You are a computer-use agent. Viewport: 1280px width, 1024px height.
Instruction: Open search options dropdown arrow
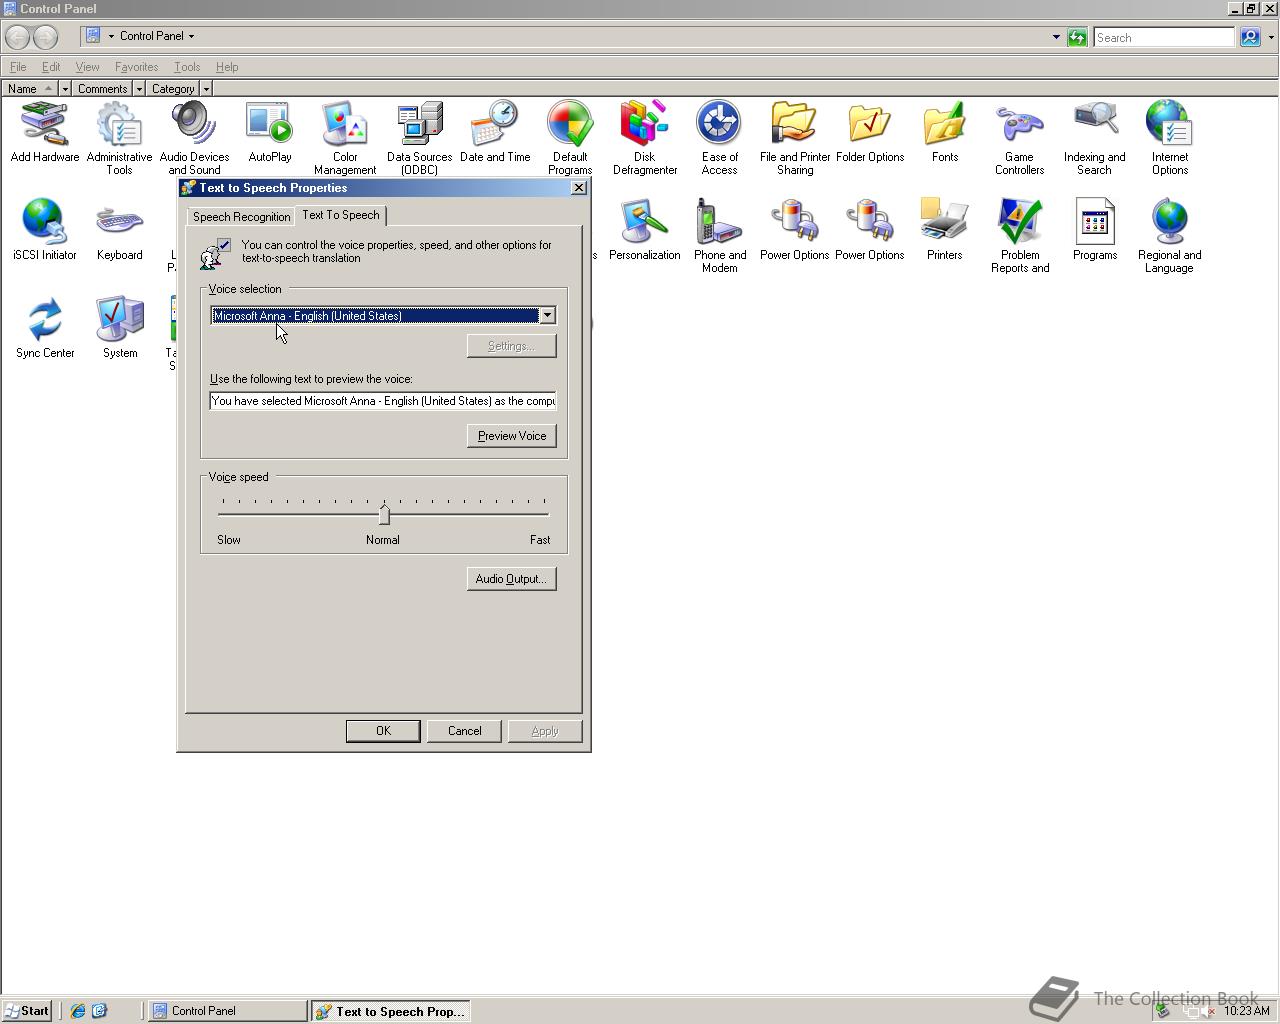pos(1271,37)
